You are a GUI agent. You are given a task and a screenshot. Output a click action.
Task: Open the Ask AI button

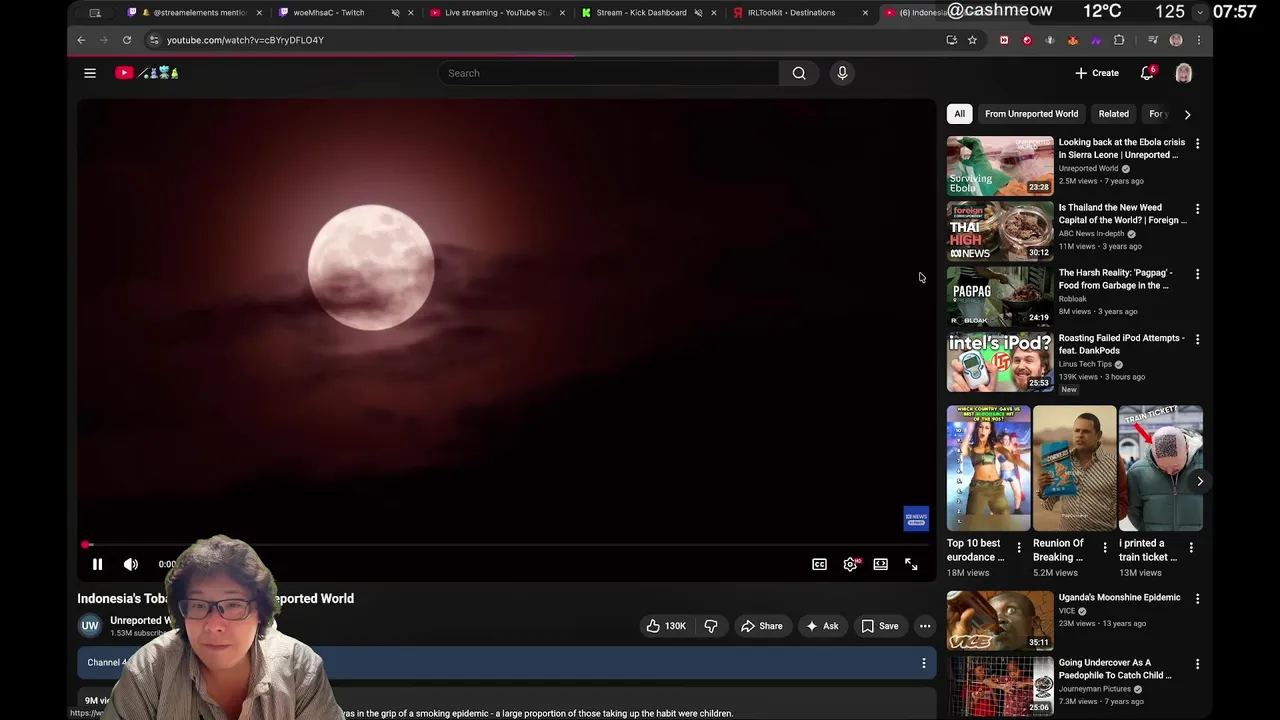pyautogui.click(x=822, y=626)
